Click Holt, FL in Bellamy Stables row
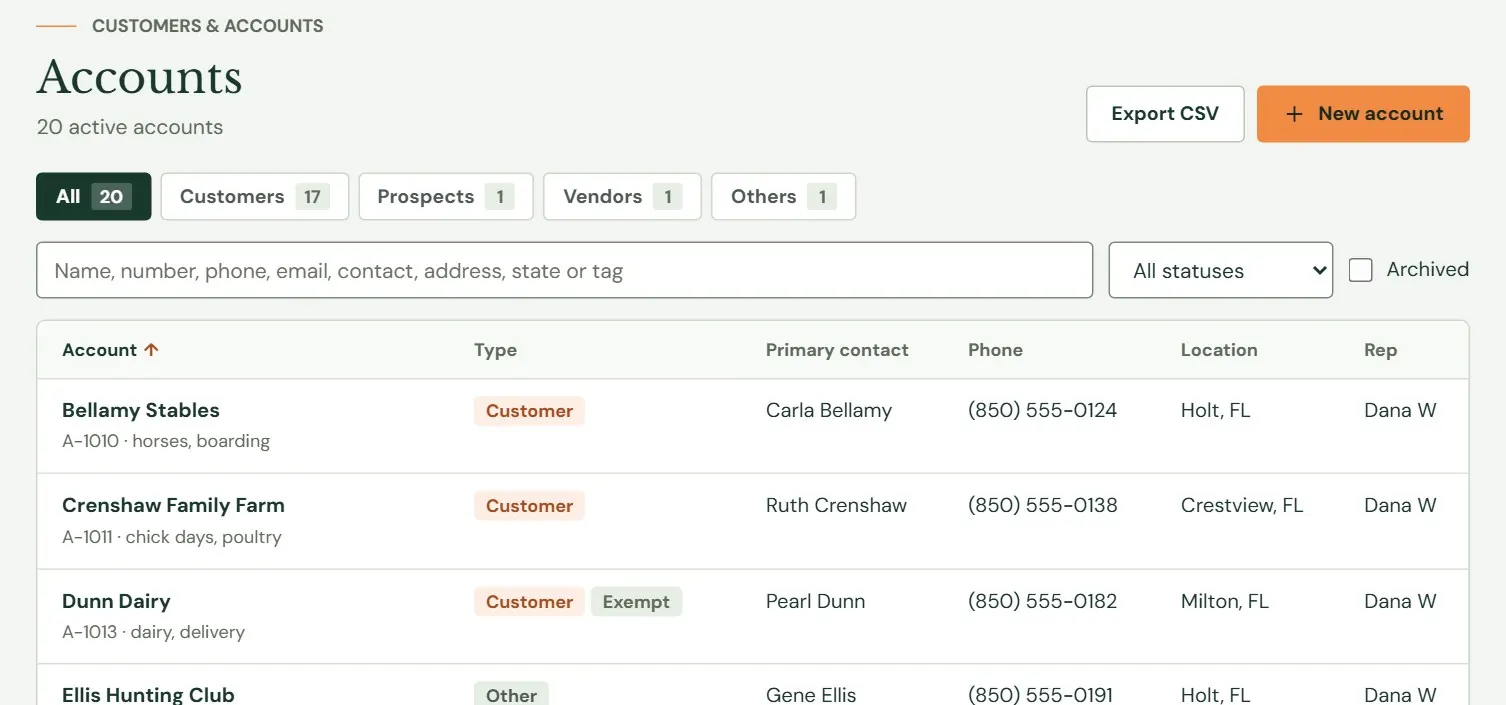Viewport: 1506px width, 705px height. click(1216, 410)
